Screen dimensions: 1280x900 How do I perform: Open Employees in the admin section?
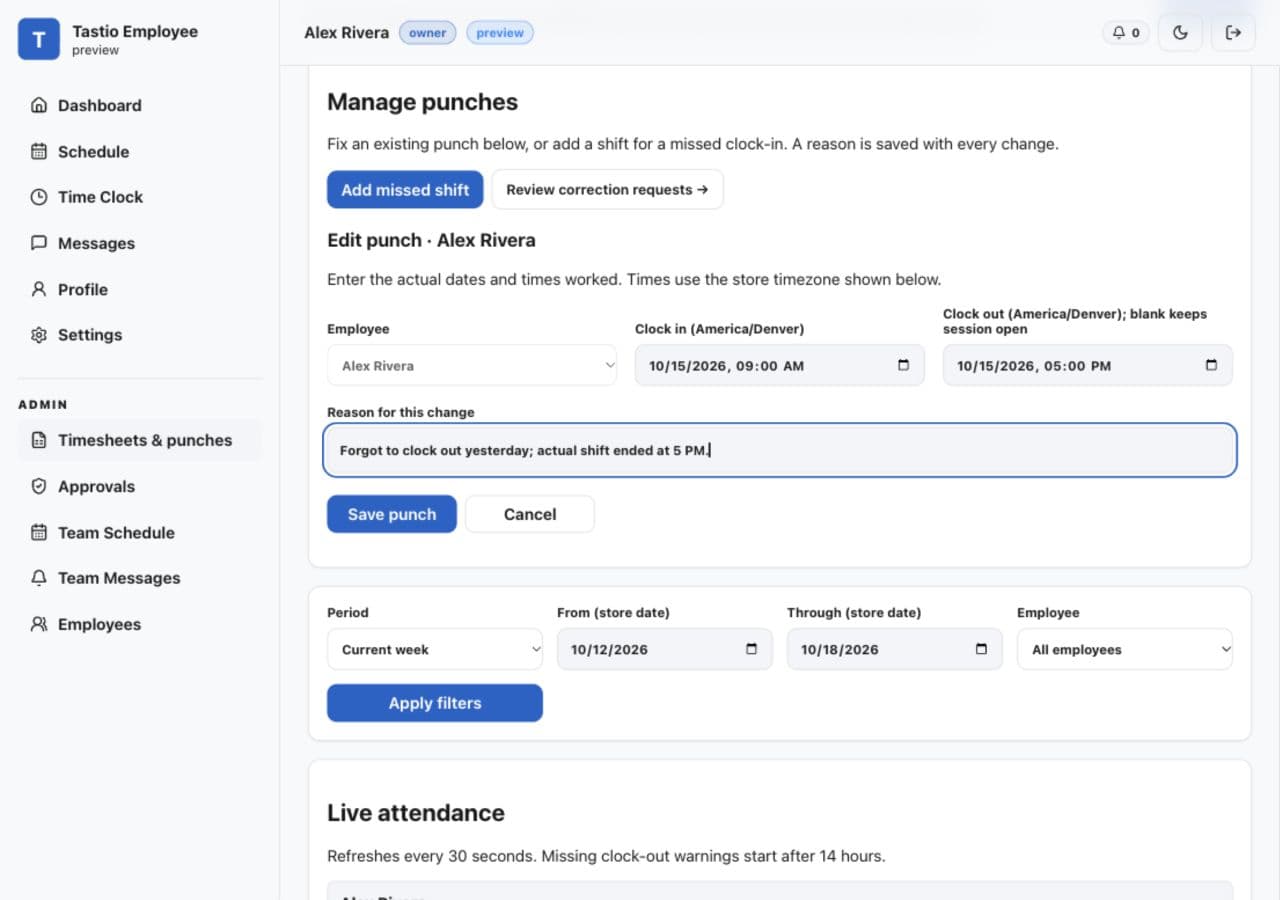coord(140,624)
